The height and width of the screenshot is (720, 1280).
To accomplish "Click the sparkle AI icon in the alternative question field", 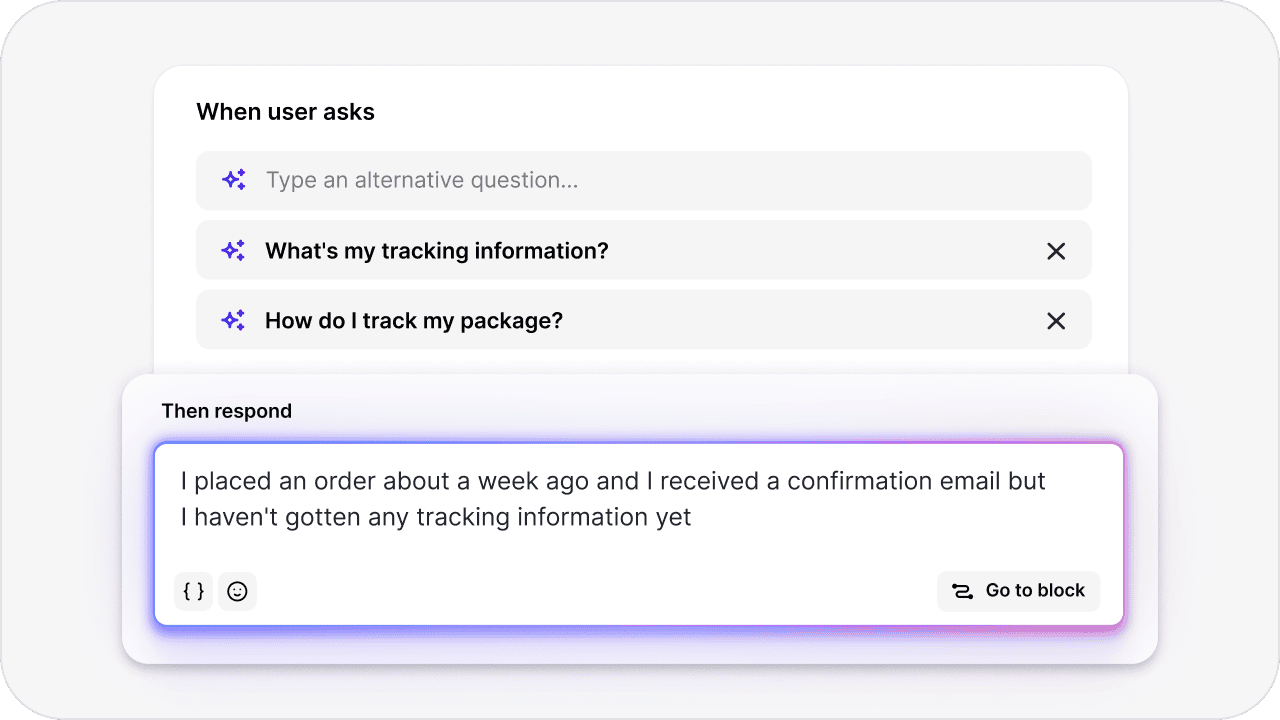I will tap(233, 180).
